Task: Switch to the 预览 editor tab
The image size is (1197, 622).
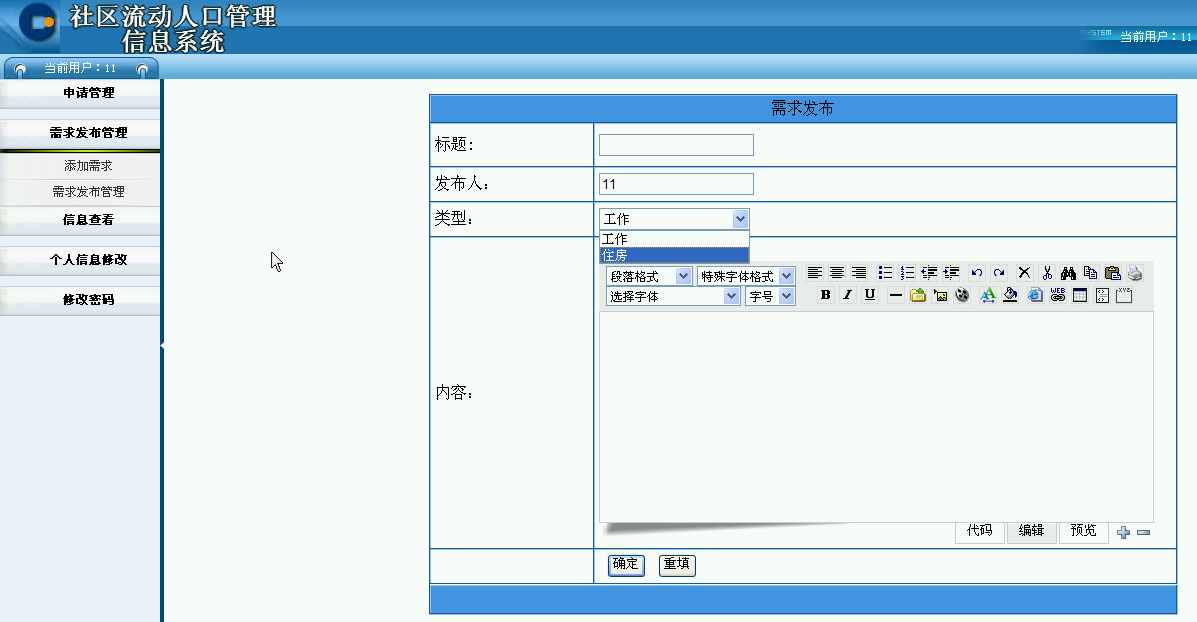Action: [1083, 530]
